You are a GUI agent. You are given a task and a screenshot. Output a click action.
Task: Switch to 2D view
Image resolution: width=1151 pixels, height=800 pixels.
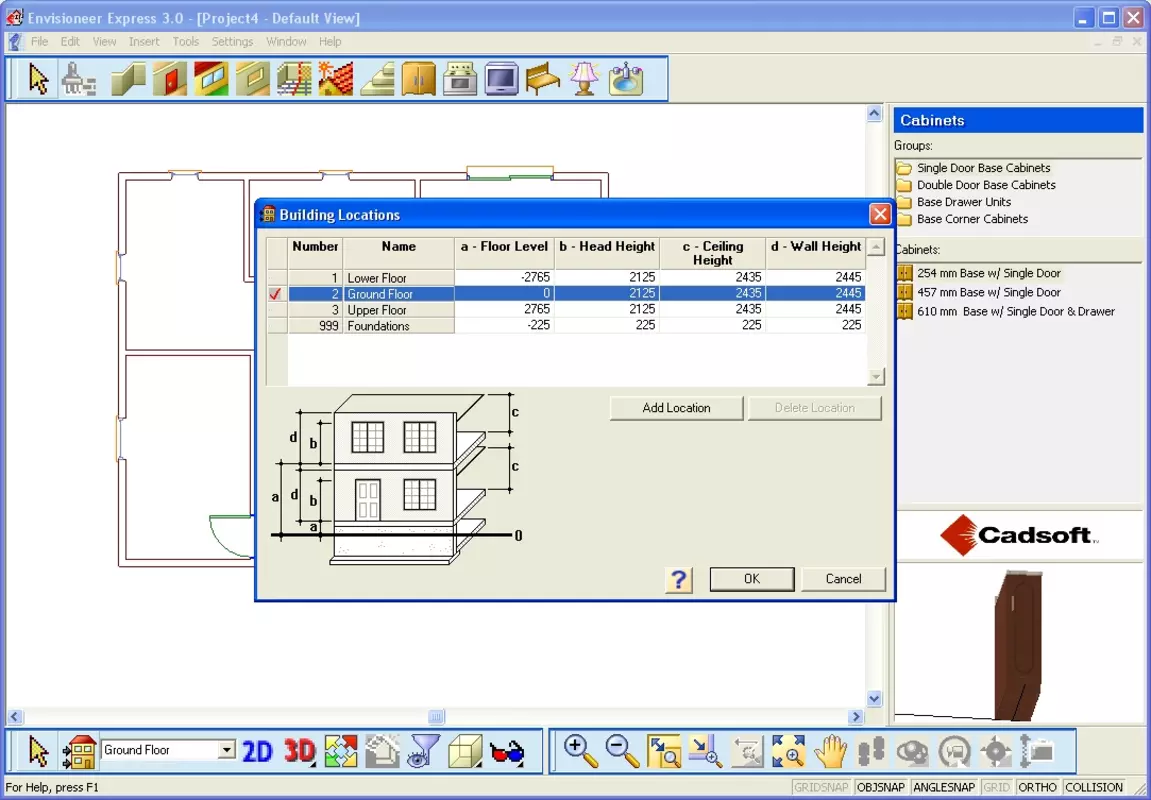[x=257, y=752]
